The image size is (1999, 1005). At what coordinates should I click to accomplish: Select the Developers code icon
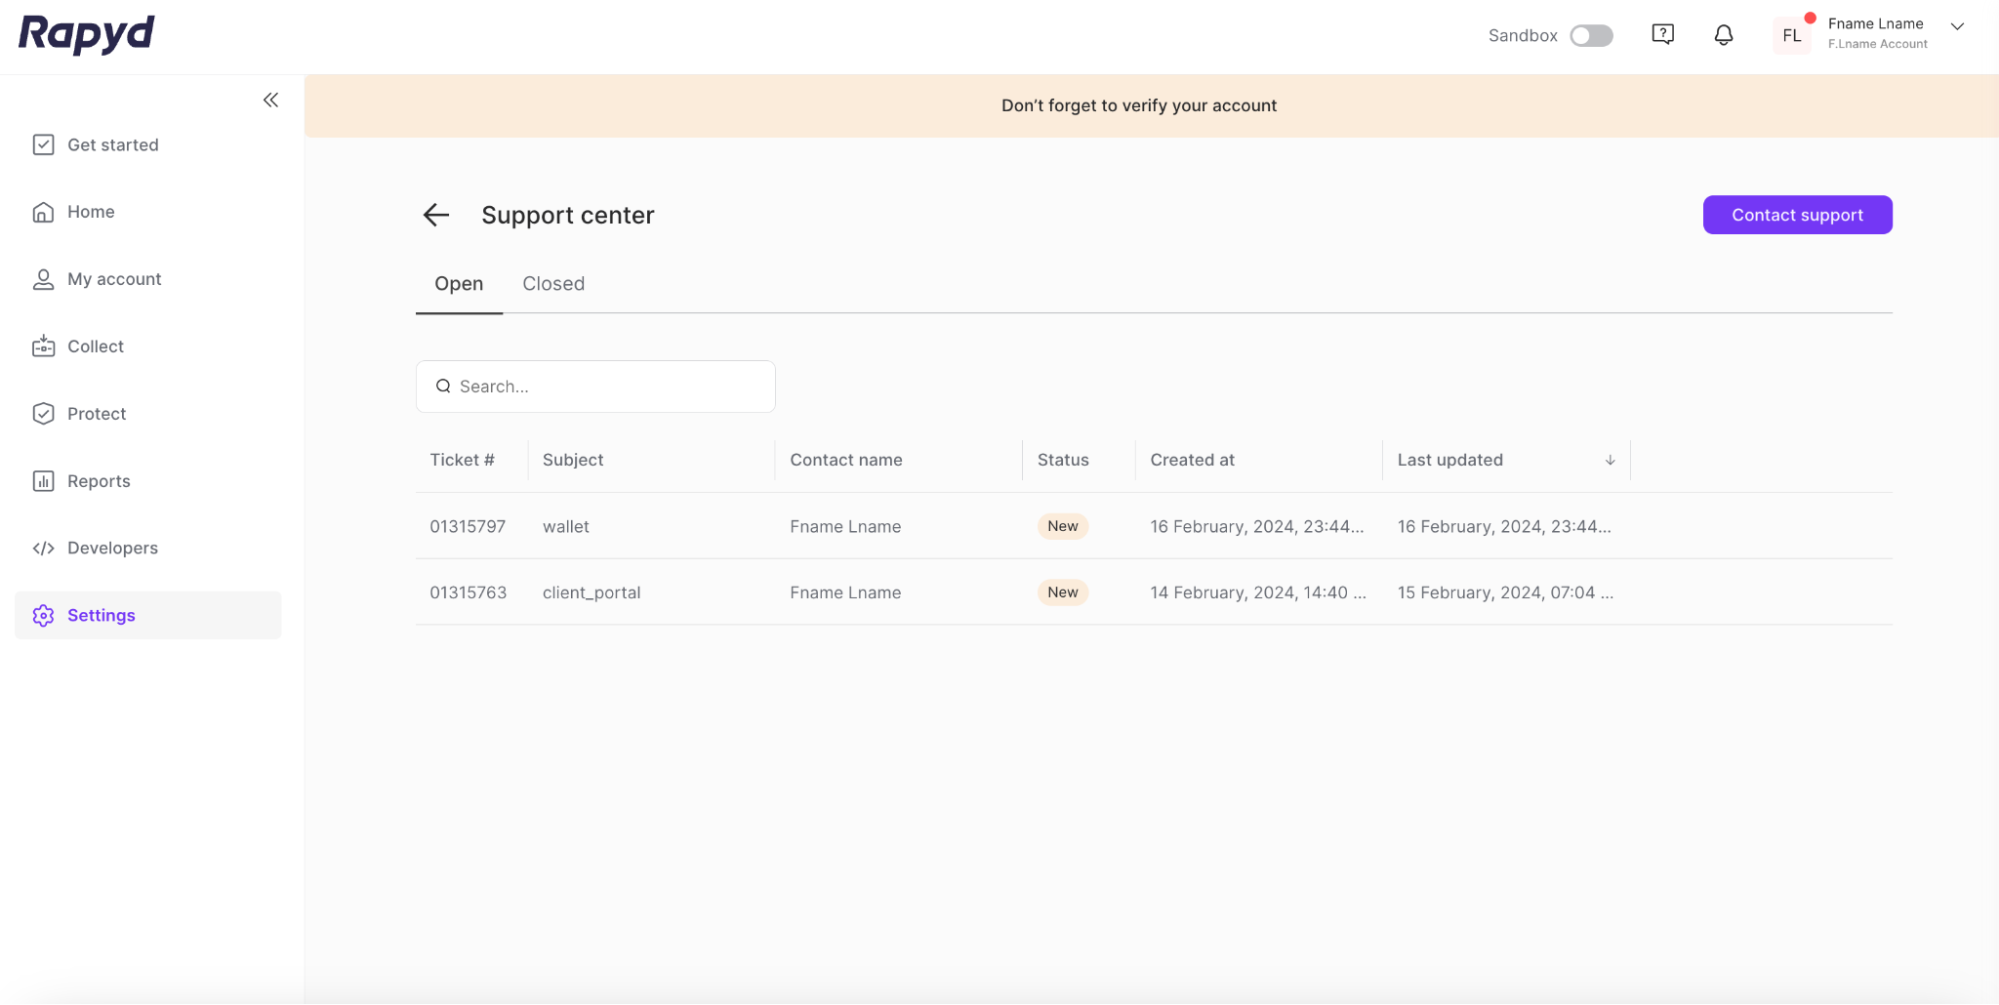coord(43,548)
